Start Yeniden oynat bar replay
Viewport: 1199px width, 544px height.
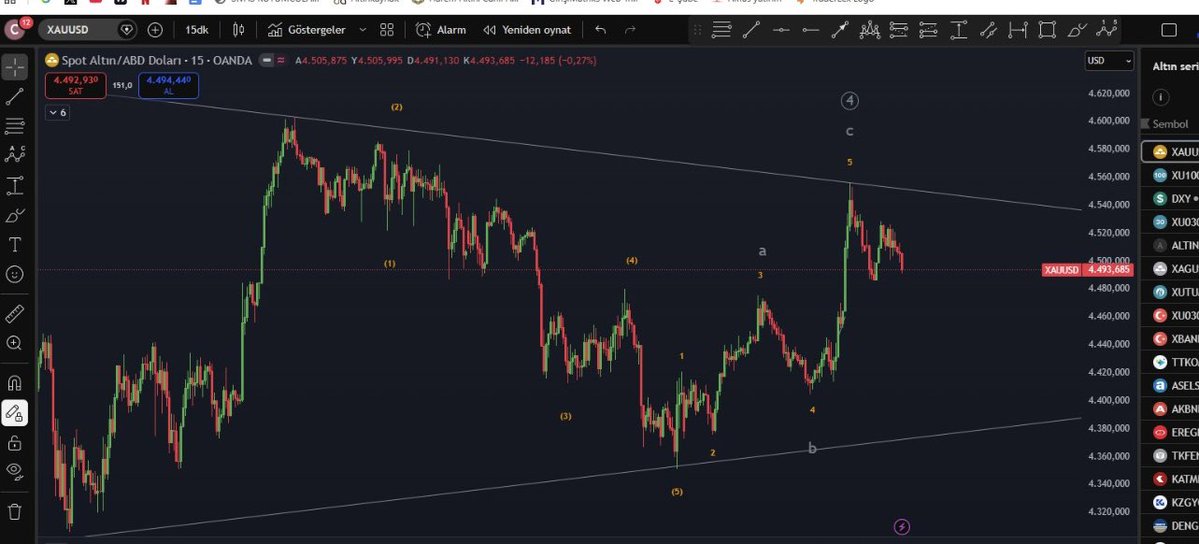tap(528, 30)
